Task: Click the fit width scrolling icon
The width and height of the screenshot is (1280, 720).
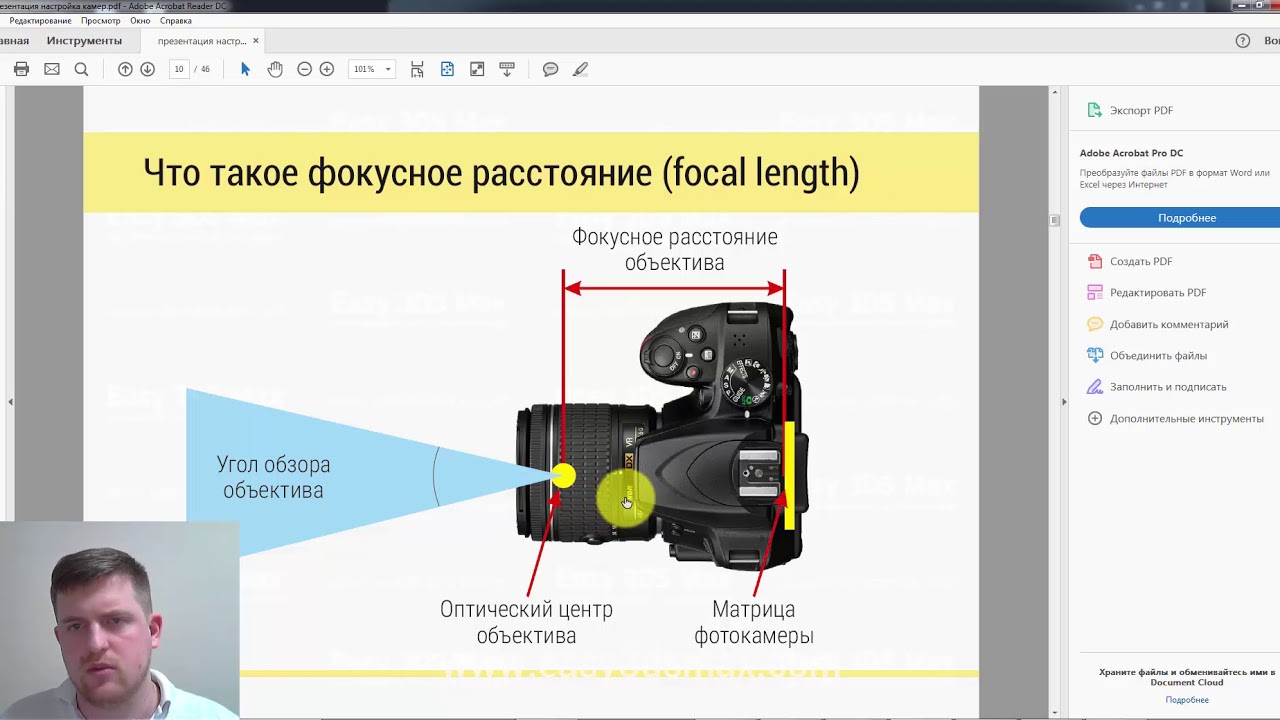Action: pos(417,69)
